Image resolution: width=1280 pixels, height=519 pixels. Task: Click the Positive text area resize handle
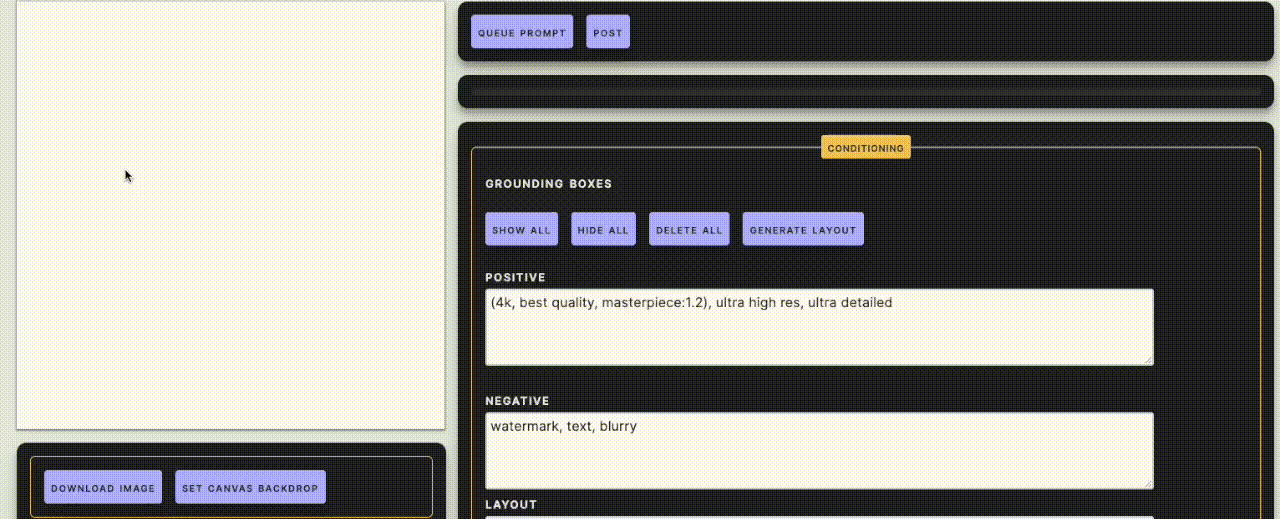pos(1148,359)
